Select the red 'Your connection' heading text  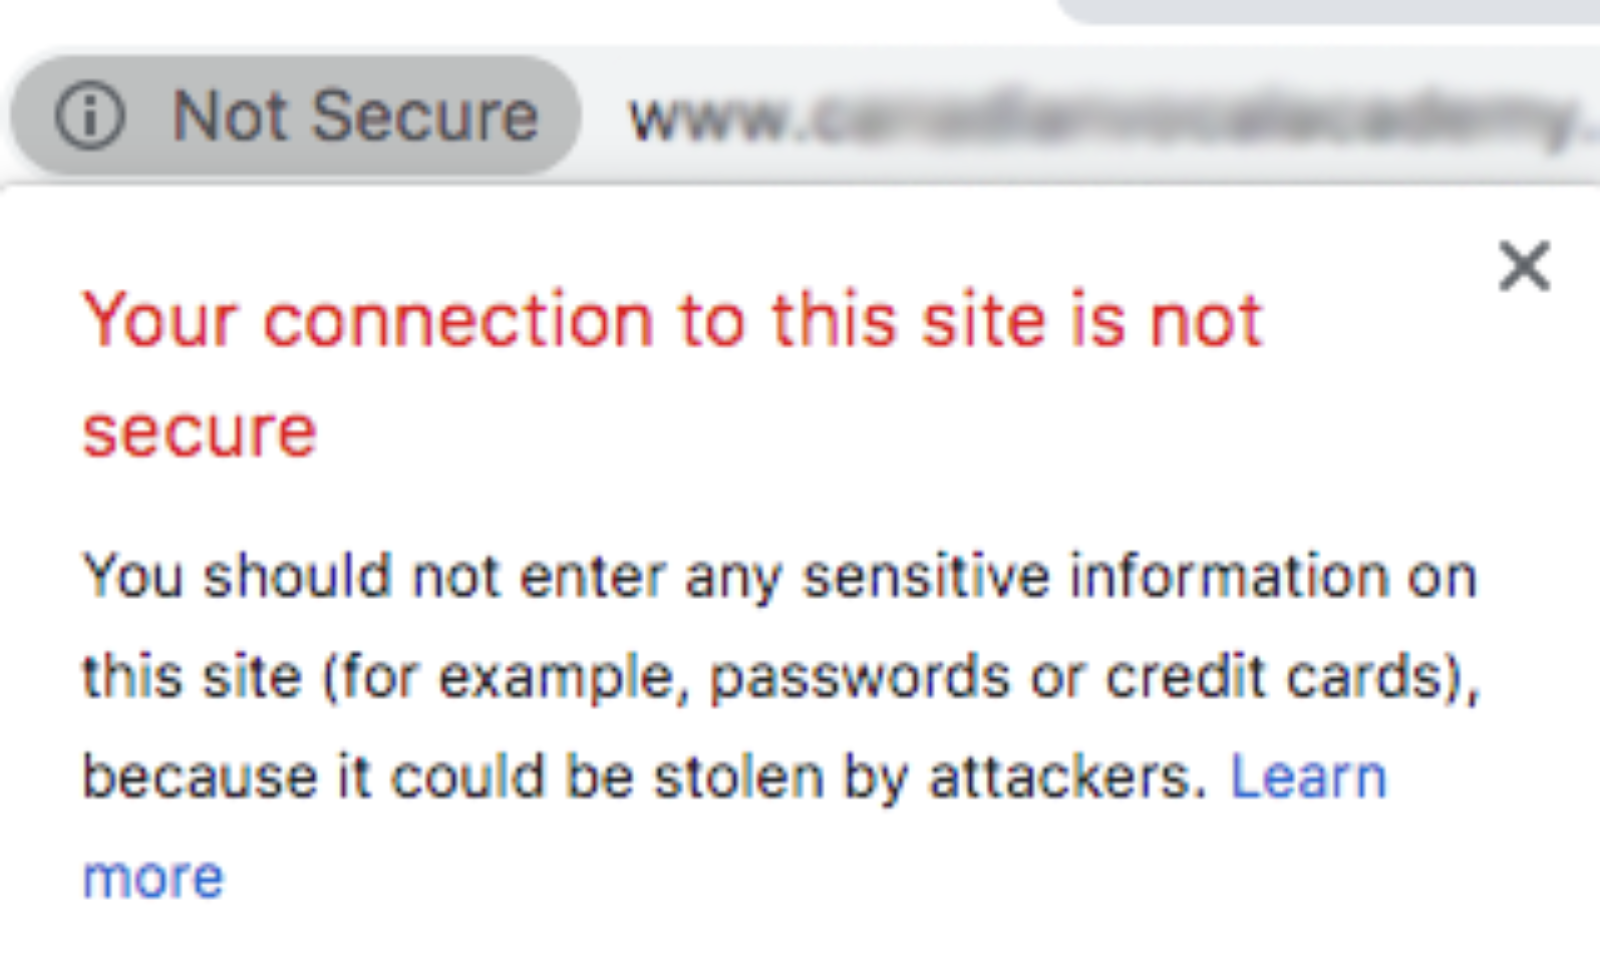[672, 374]
